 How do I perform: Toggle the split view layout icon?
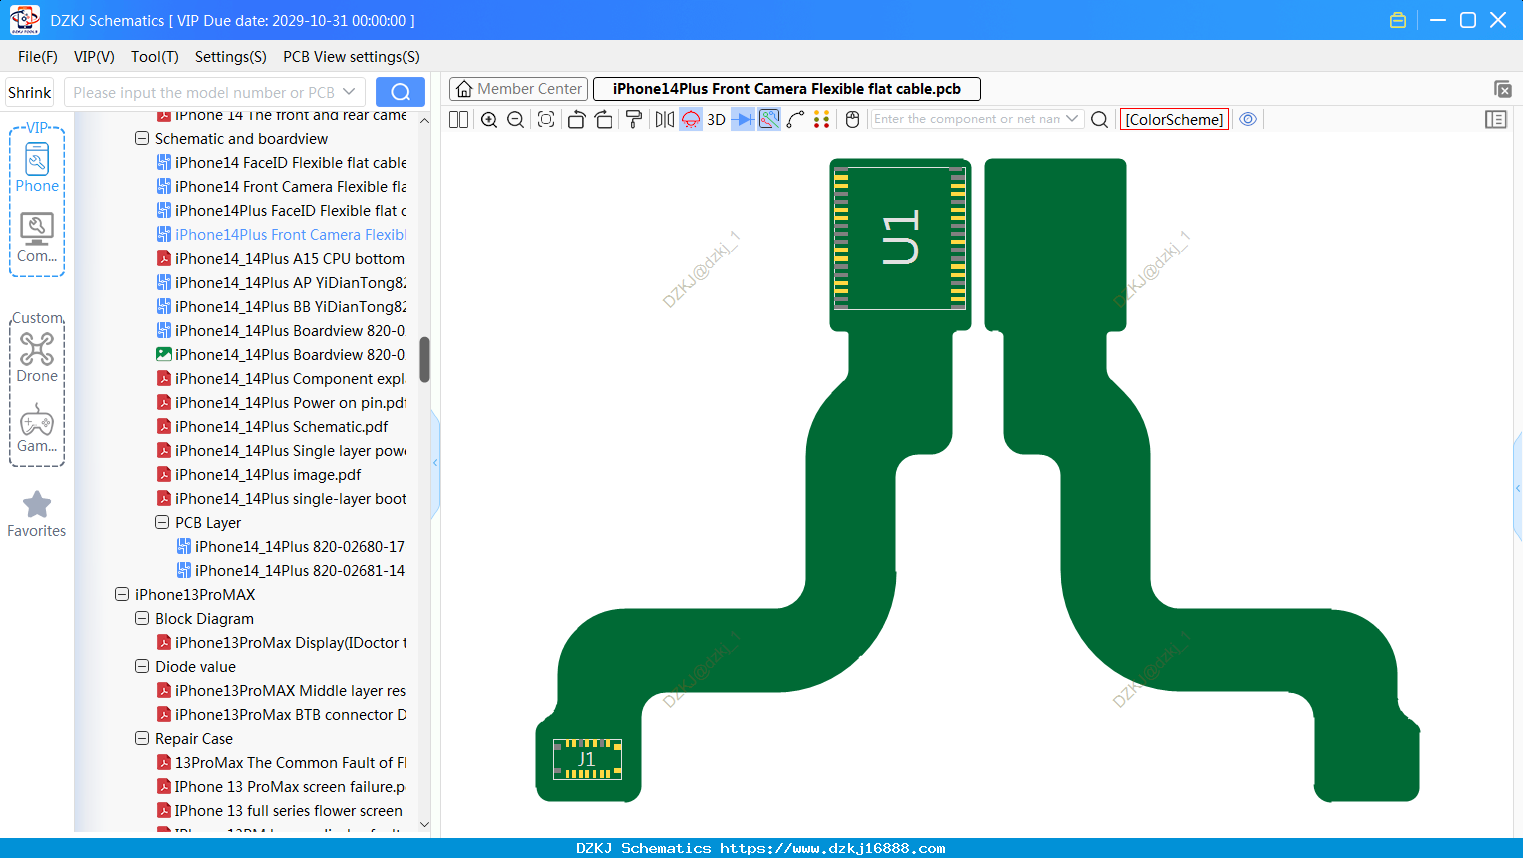coord(458,119)
